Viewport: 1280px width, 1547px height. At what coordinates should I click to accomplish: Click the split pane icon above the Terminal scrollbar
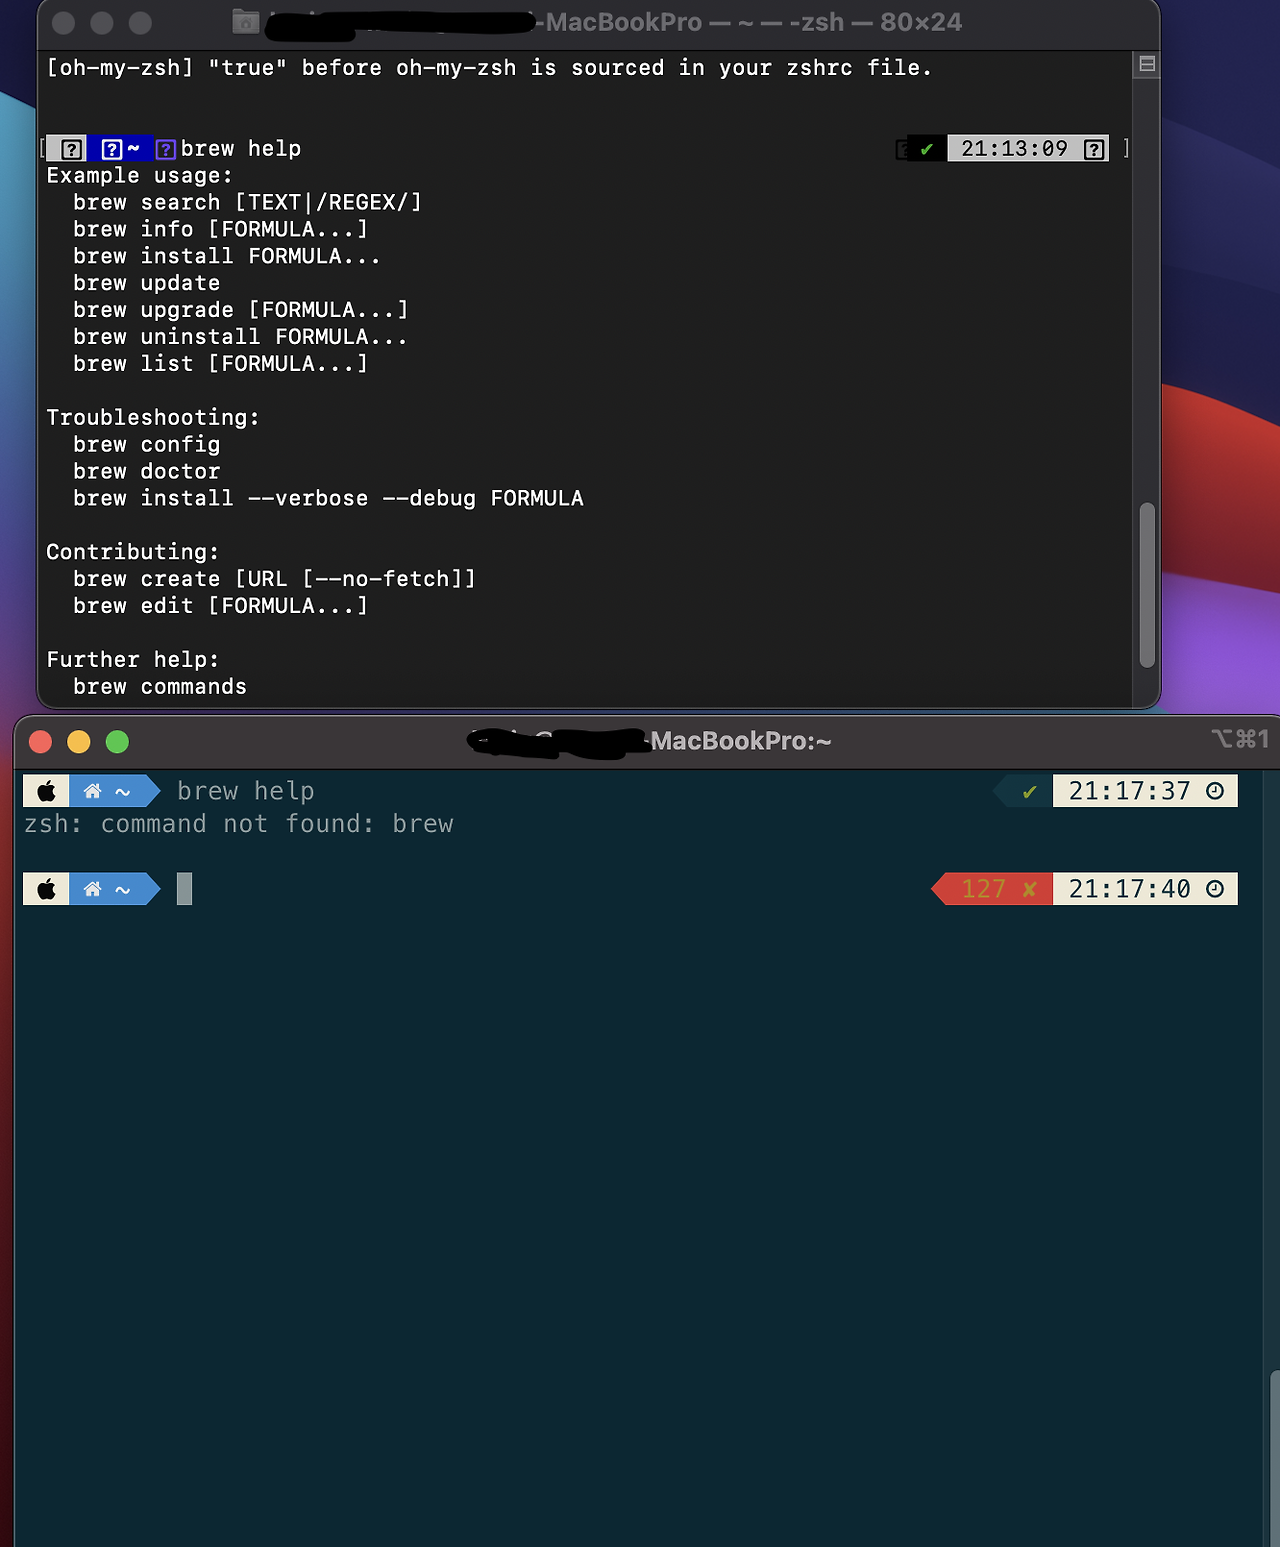point(1147,64)
